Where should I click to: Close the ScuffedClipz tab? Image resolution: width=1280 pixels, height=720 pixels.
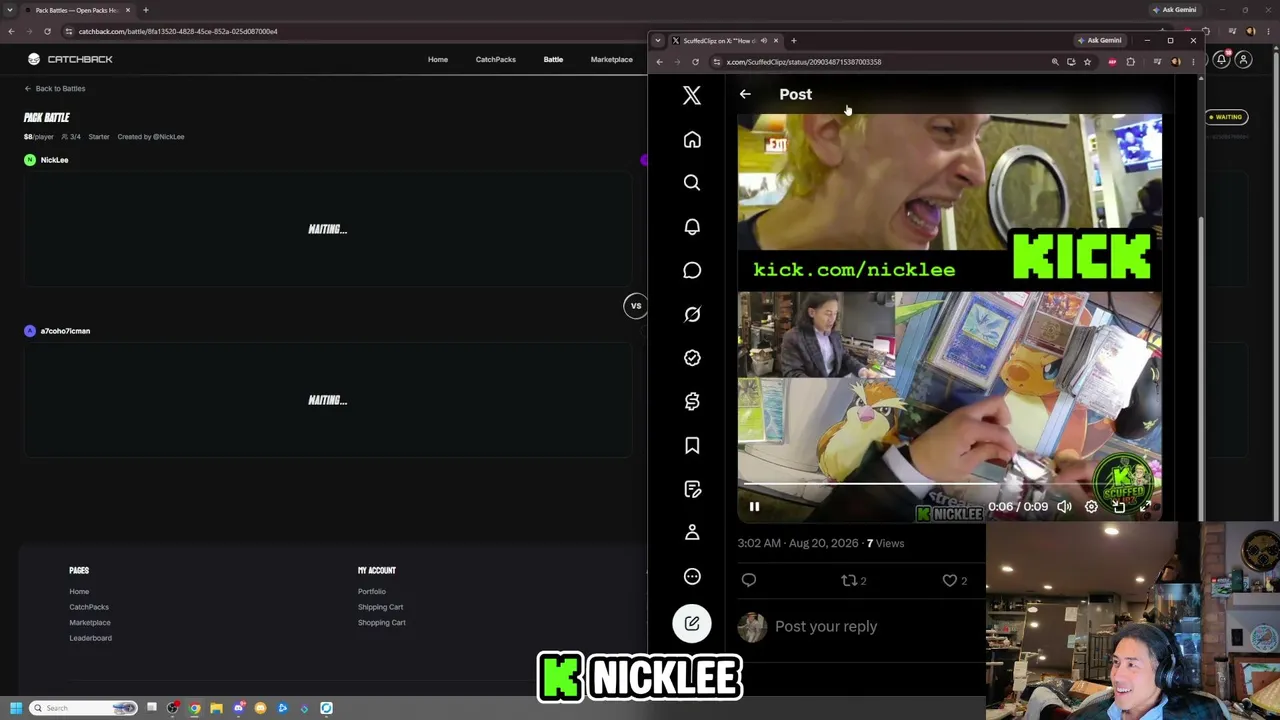[775, 41]
